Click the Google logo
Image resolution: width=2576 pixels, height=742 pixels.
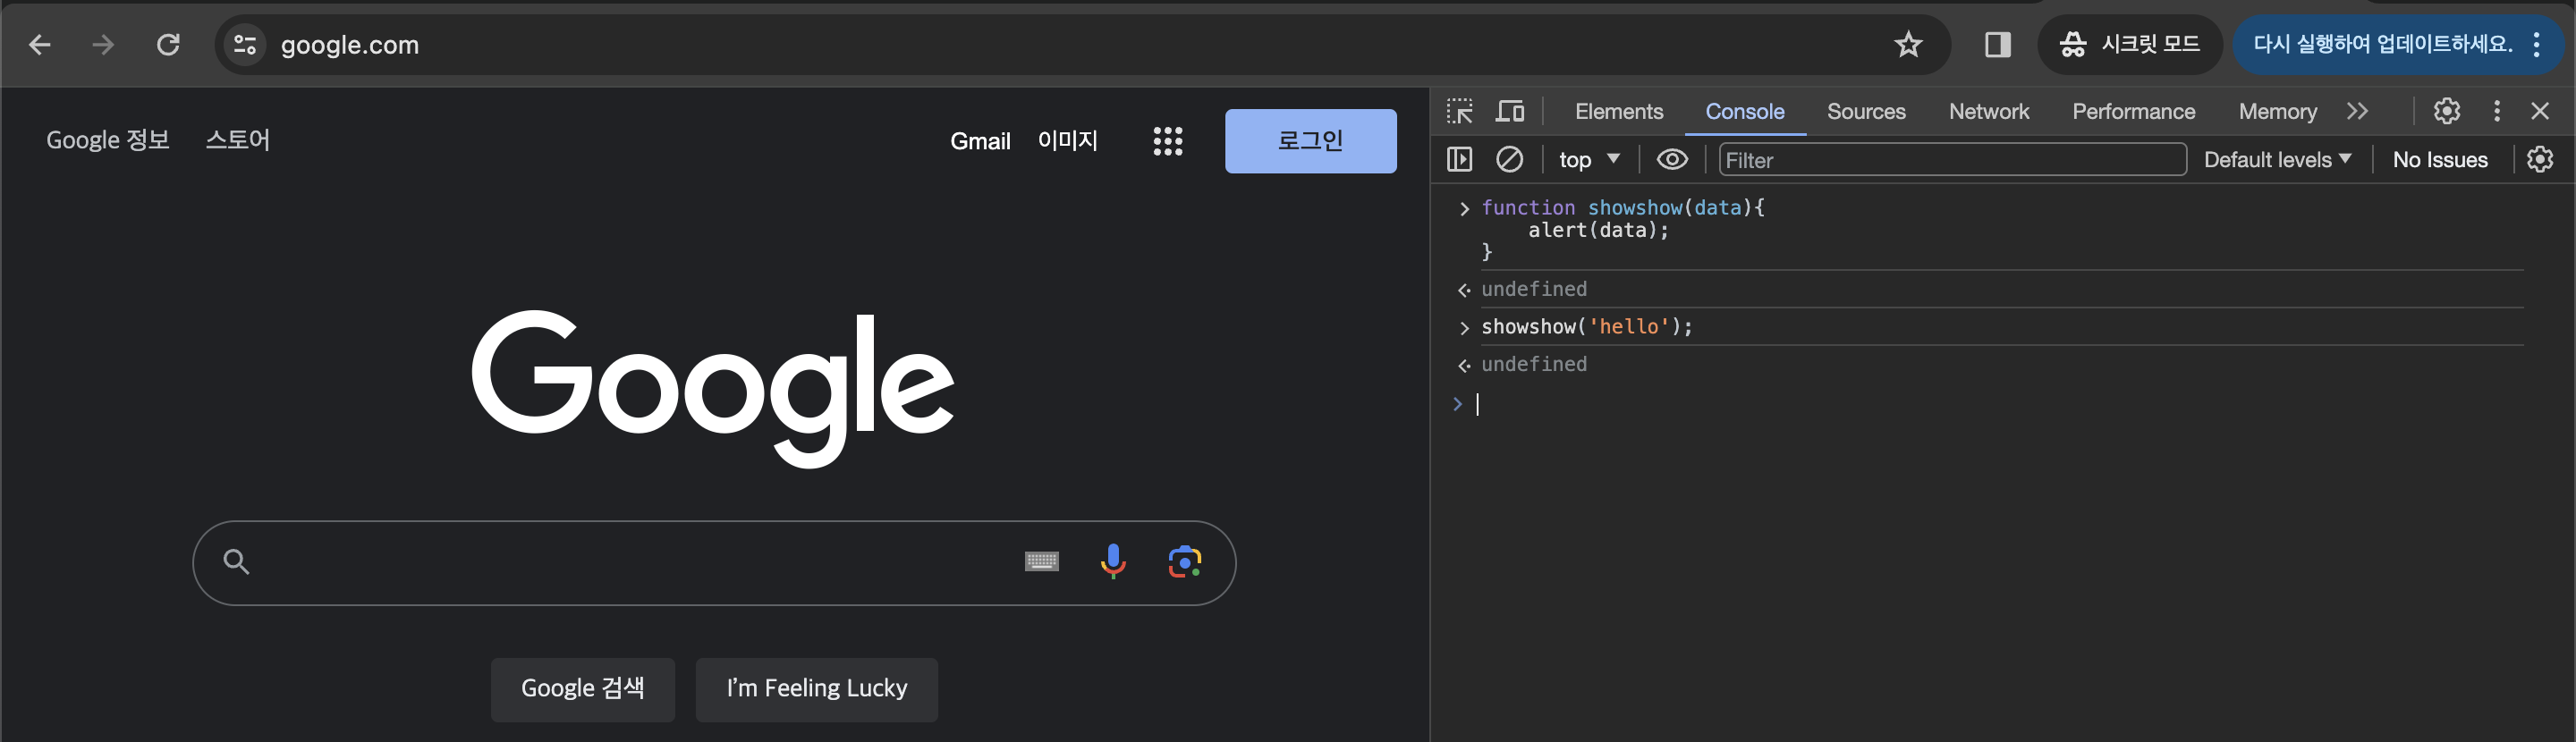[713, 387]
